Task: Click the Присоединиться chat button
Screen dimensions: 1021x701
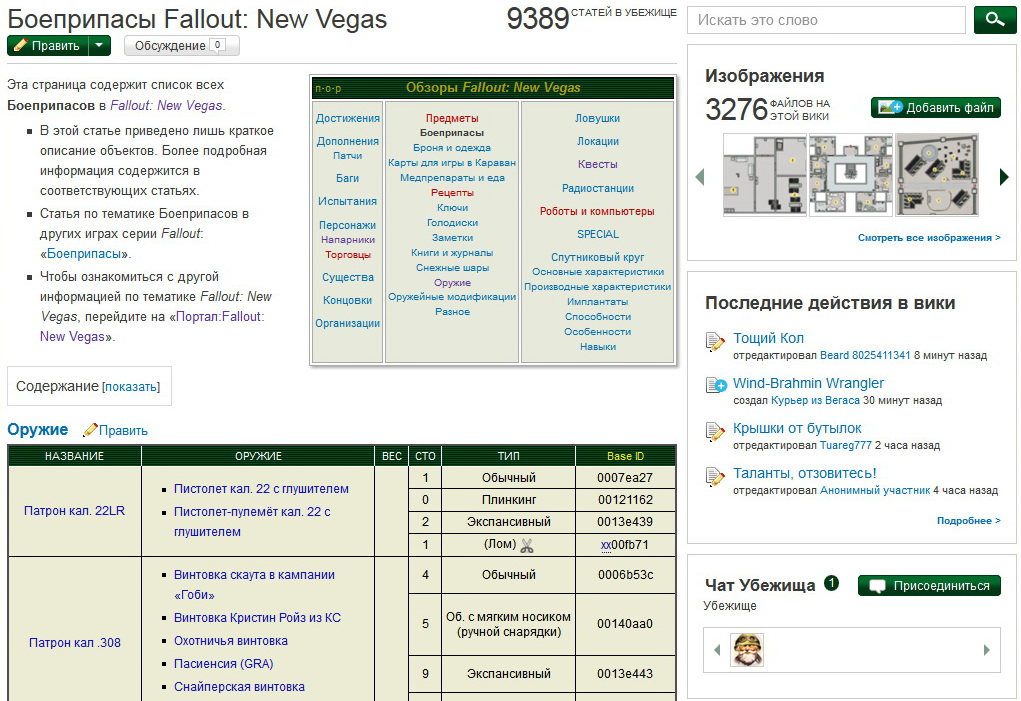Action: pyautogui.click(x=929, y=586)
